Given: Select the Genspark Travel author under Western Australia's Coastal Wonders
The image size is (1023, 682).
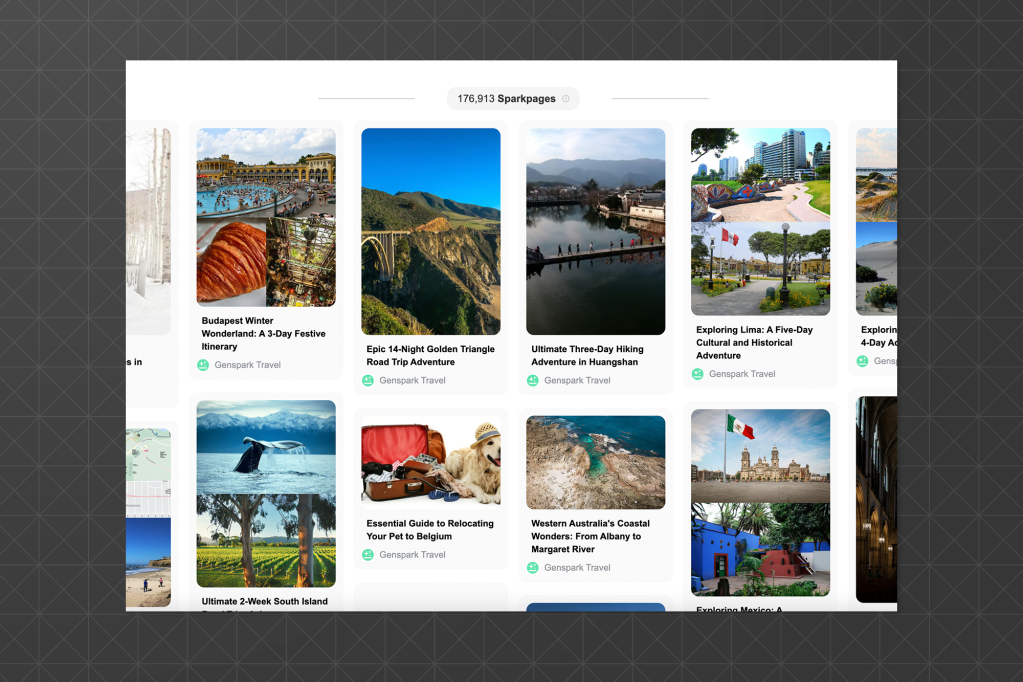Looking at the screenshot, I should point(577,568).
